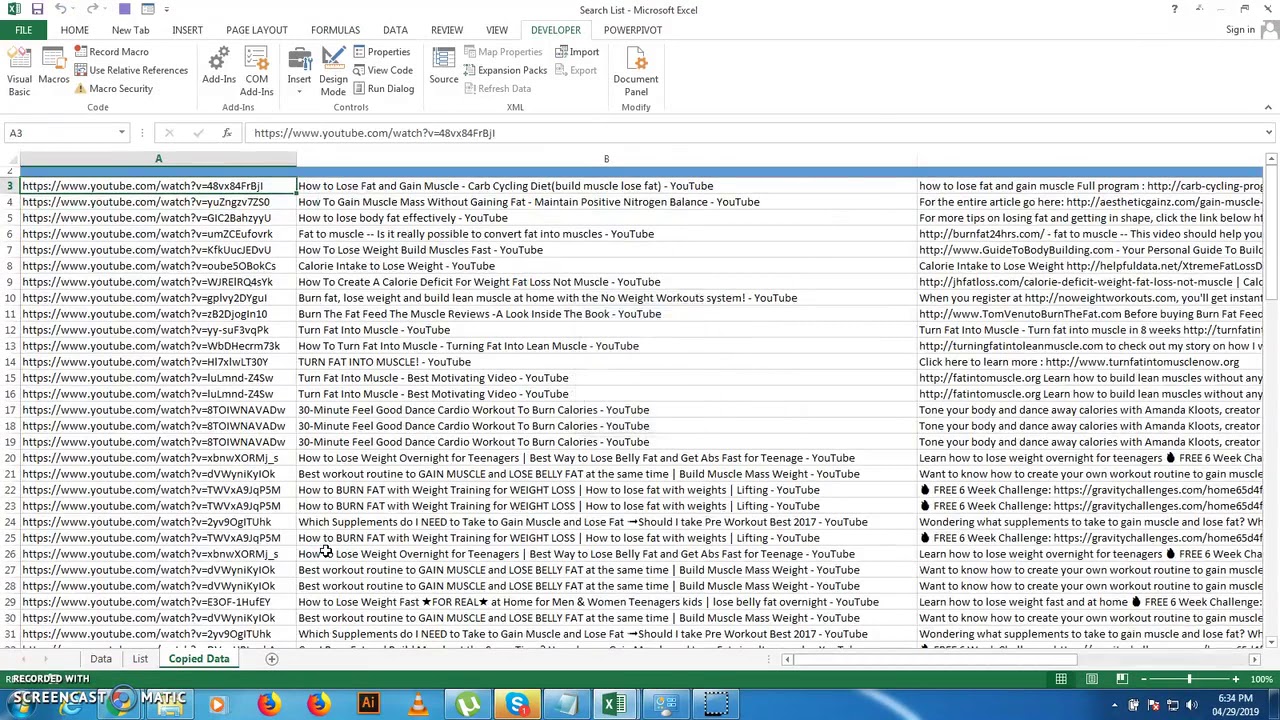1280x720 pixels.
Task: Open Customize Quick Access Toolbar dropdown
Action: [x=167, y=9]
